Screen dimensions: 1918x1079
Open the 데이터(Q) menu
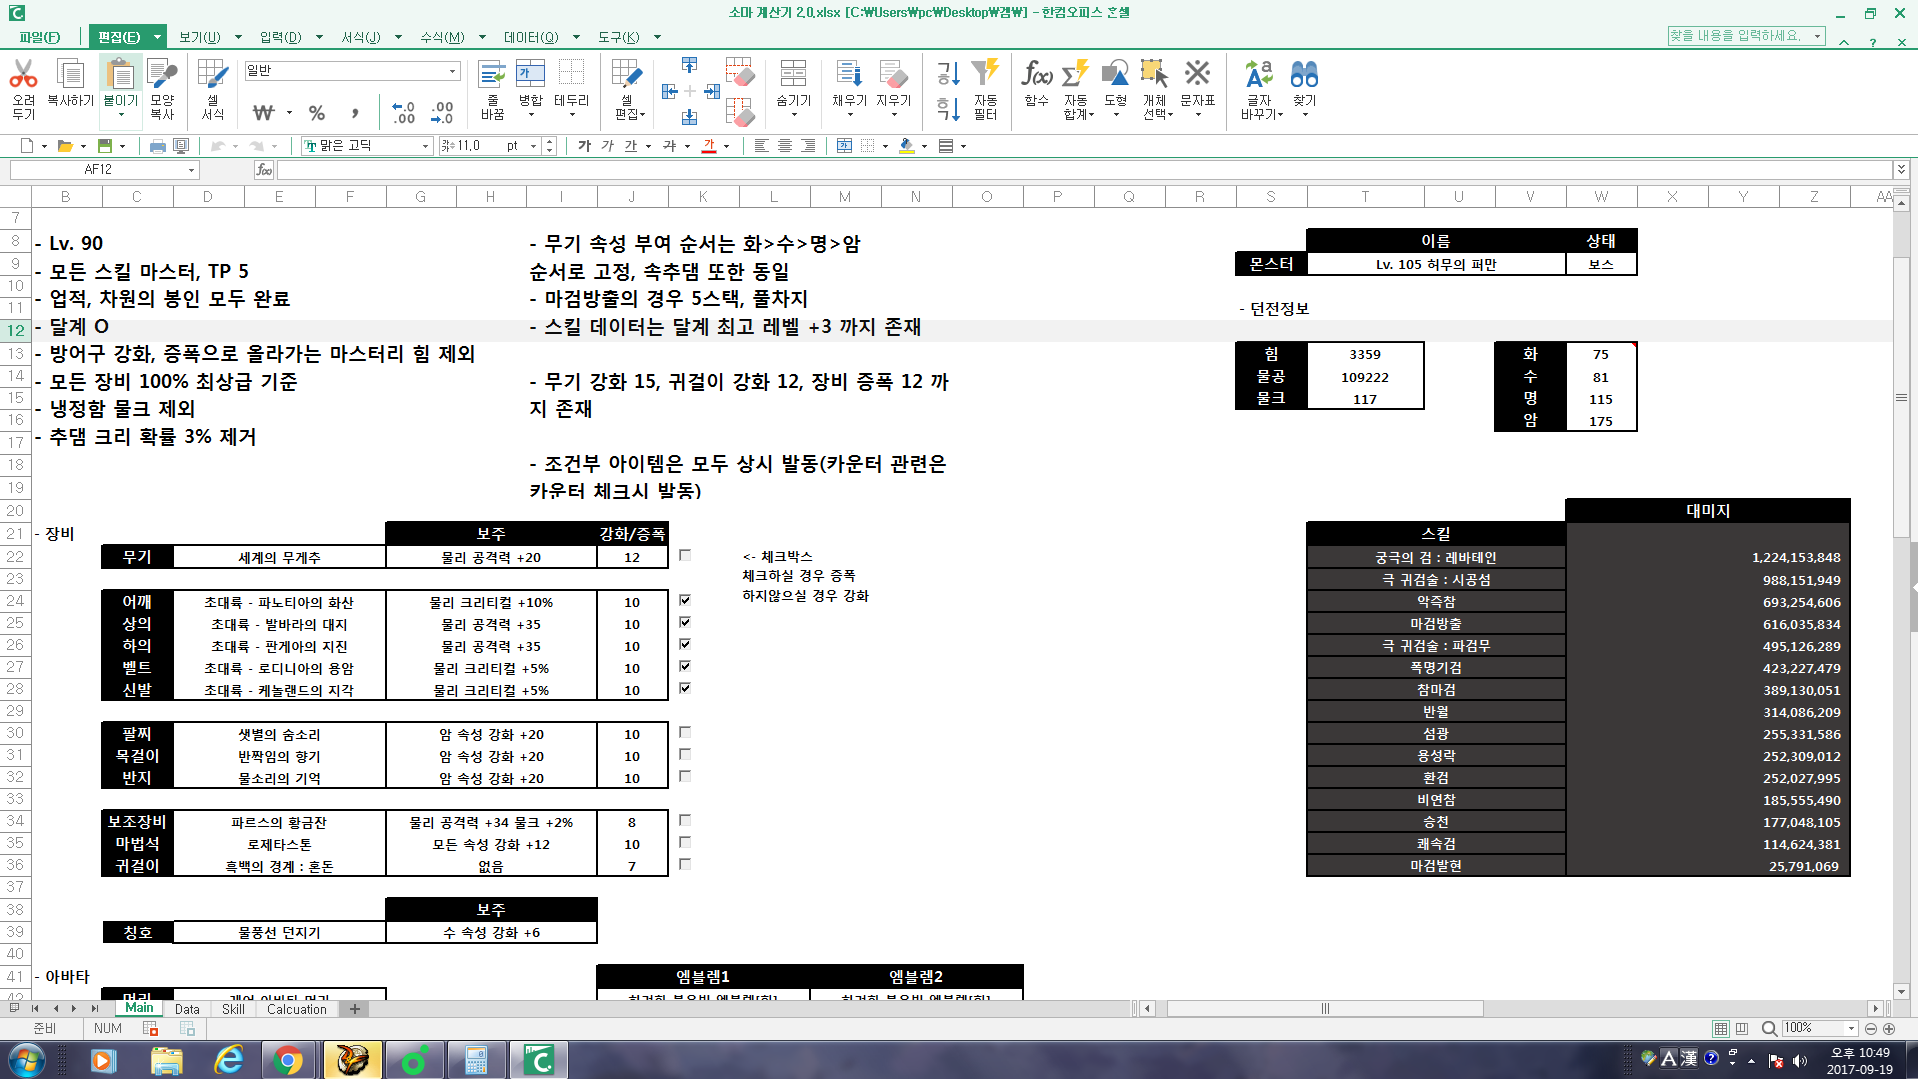point(530,37)
